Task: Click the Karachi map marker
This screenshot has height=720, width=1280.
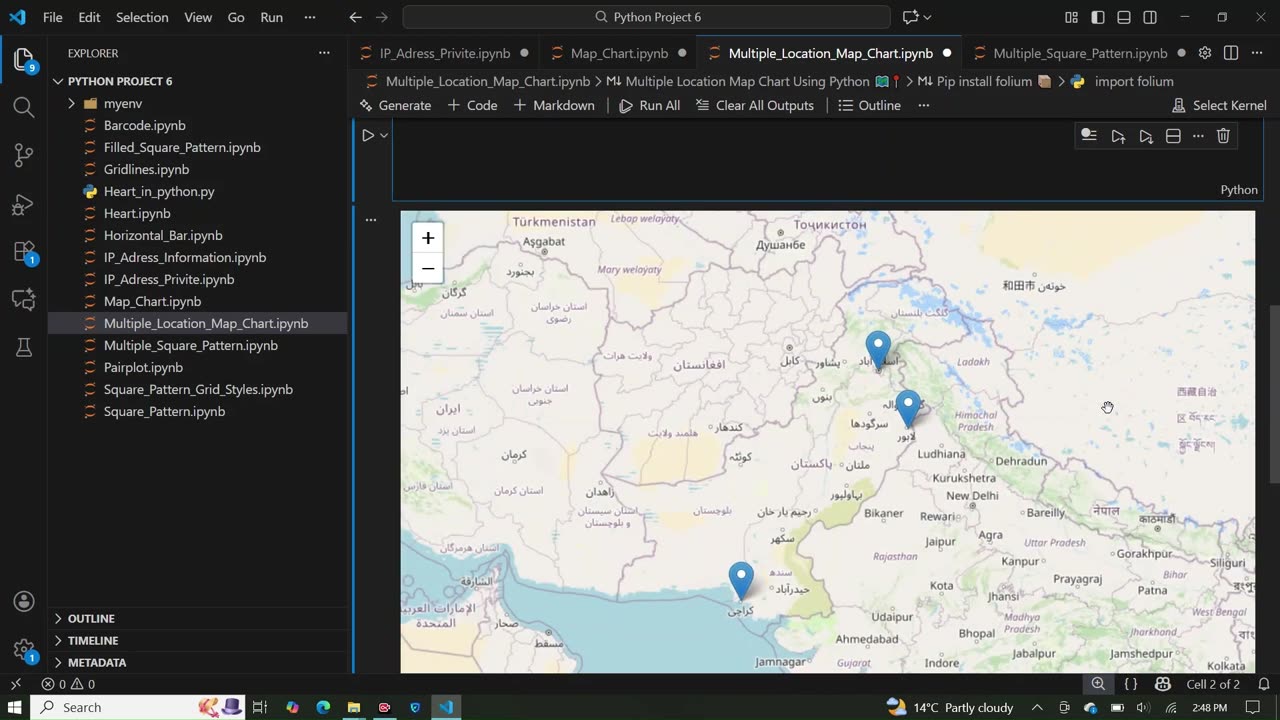Action: pos(741,581)
